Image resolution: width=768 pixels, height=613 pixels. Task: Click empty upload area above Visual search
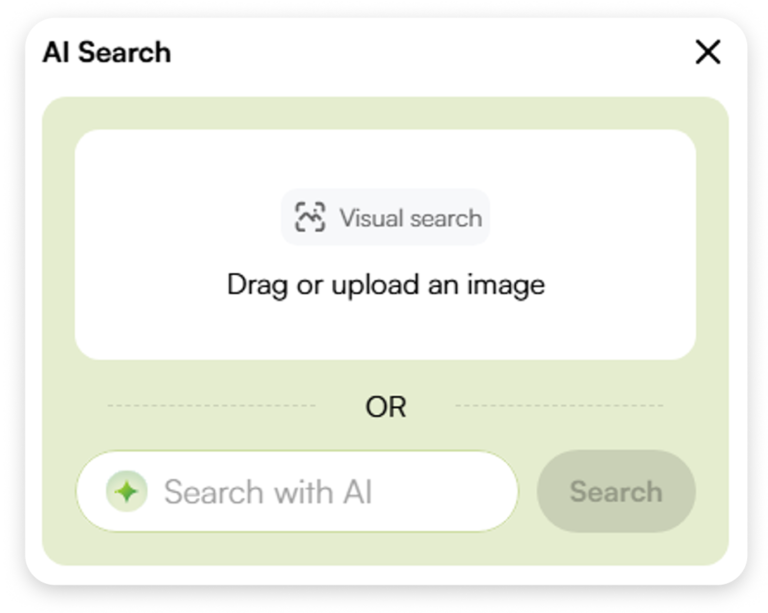(x=385, y=158)
